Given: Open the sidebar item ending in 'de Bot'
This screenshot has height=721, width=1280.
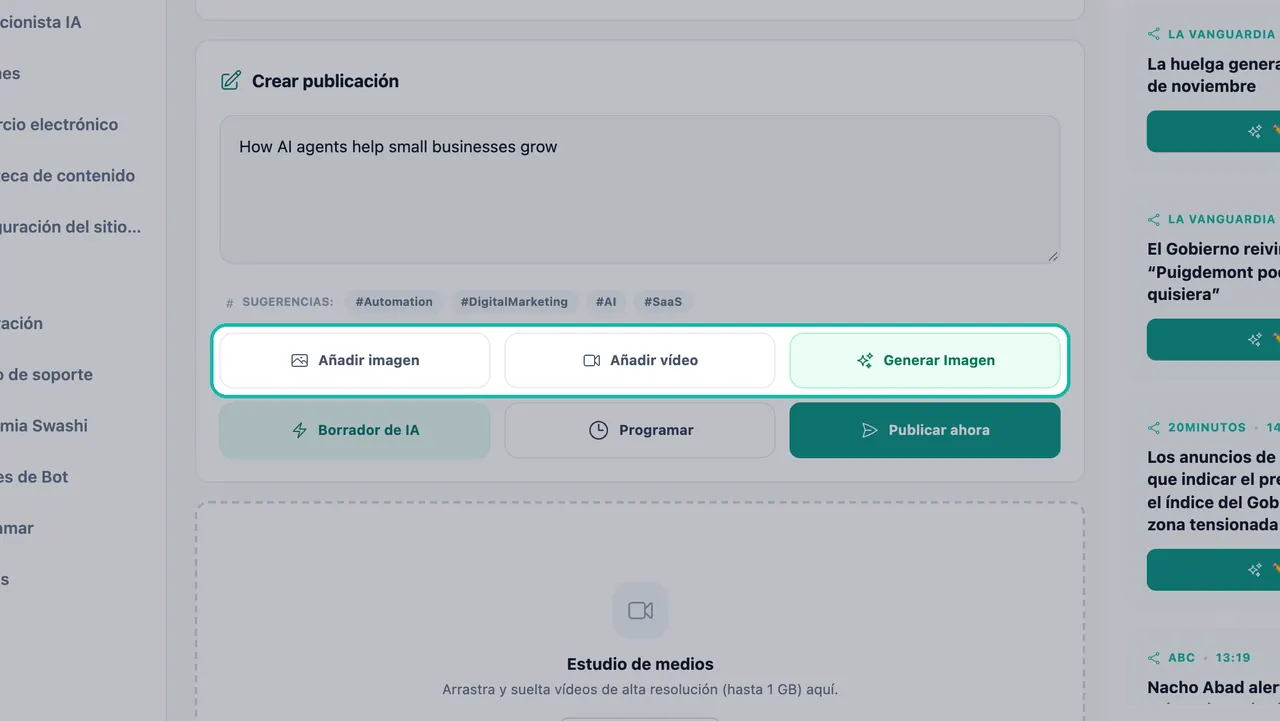Looking at the screenshot, I should (x=34, y=476).
